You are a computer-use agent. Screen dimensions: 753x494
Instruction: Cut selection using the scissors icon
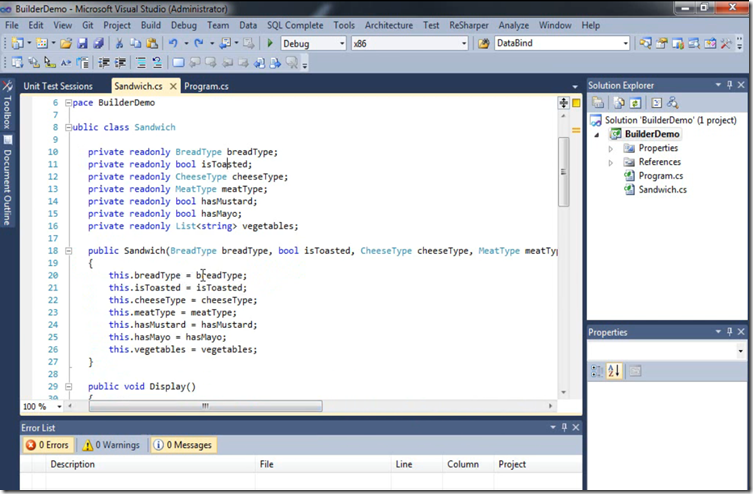[x=119, y=43]
